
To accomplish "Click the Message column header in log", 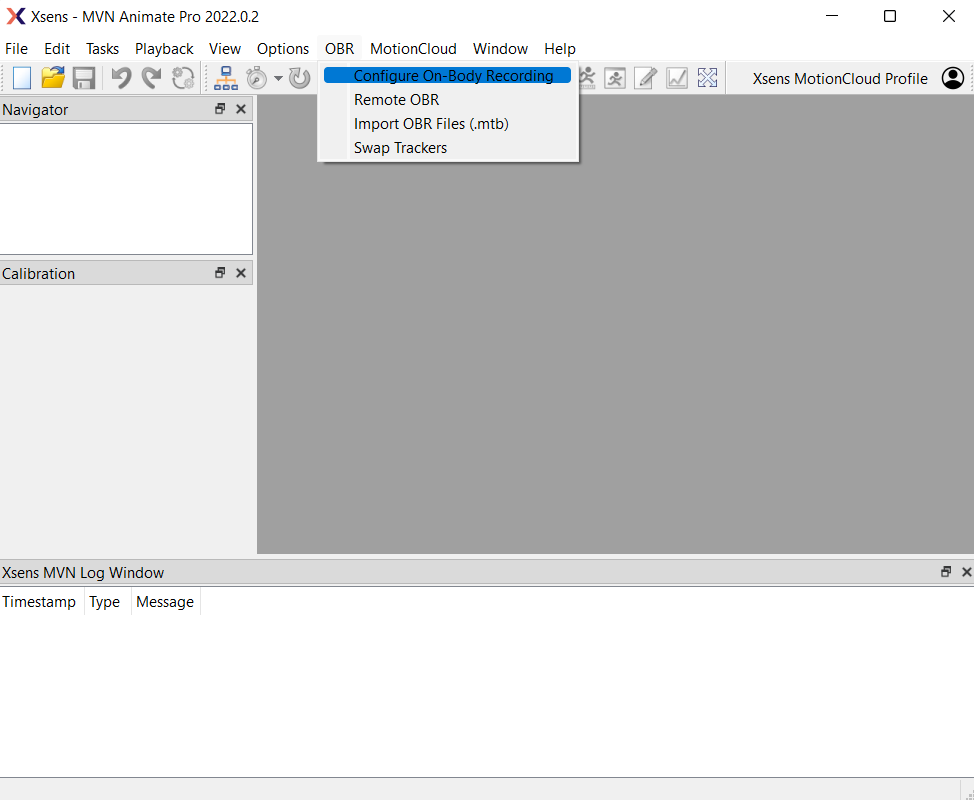I will coord(165,602).
